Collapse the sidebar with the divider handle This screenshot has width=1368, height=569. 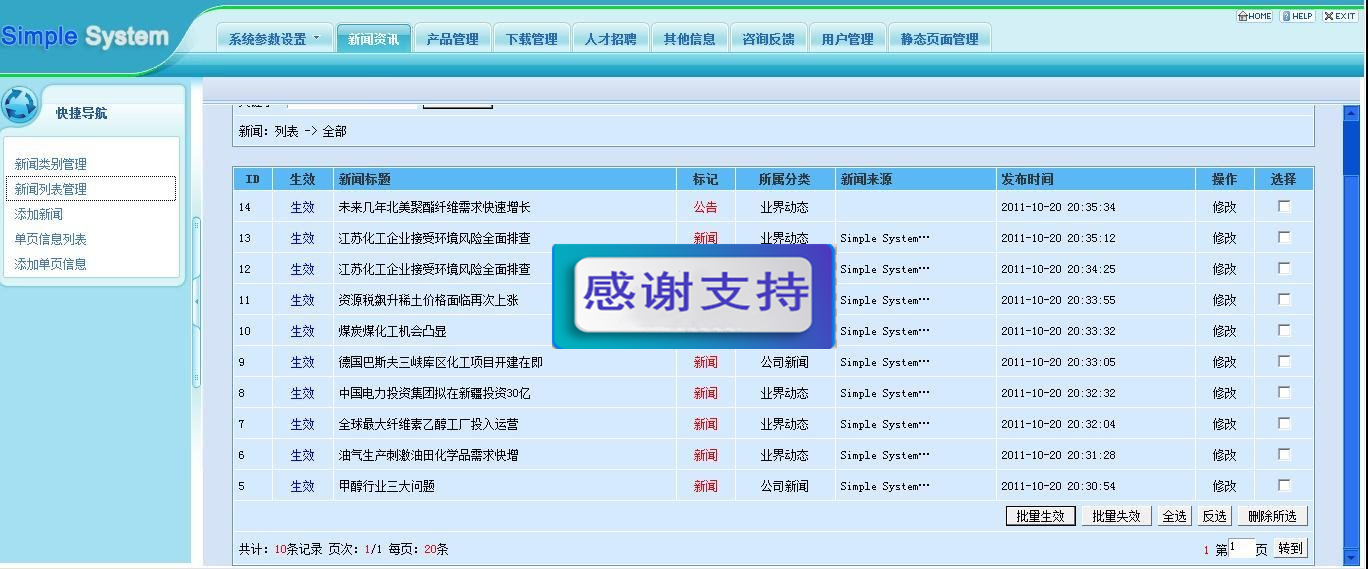point(197,301)
